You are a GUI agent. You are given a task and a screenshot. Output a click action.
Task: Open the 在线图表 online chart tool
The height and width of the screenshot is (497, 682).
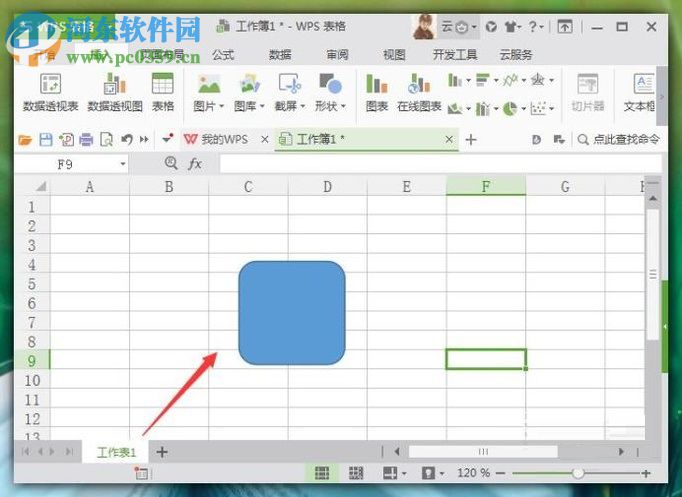pos(419,92)
